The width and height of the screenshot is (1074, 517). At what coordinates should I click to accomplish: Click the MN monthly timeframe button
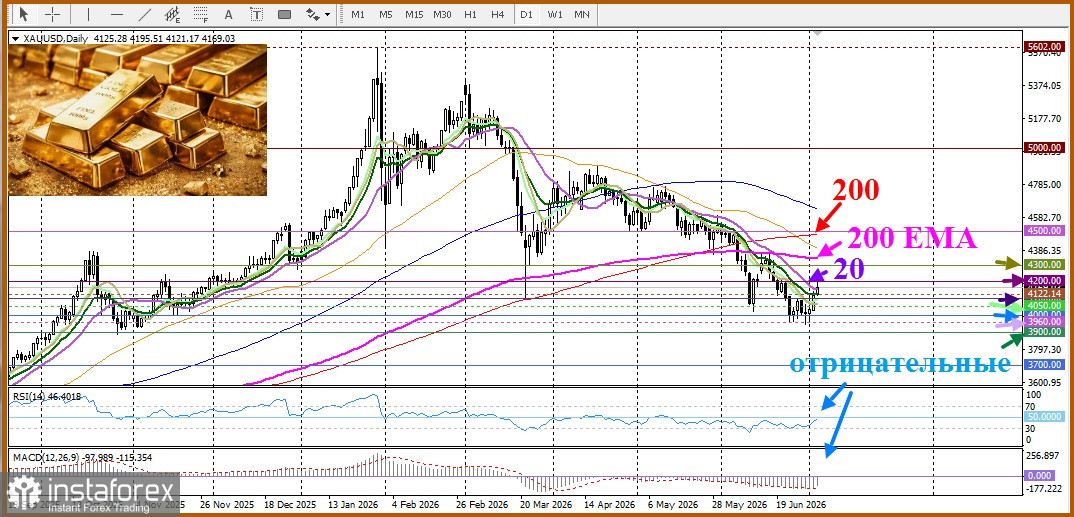[x=582, y=14]
